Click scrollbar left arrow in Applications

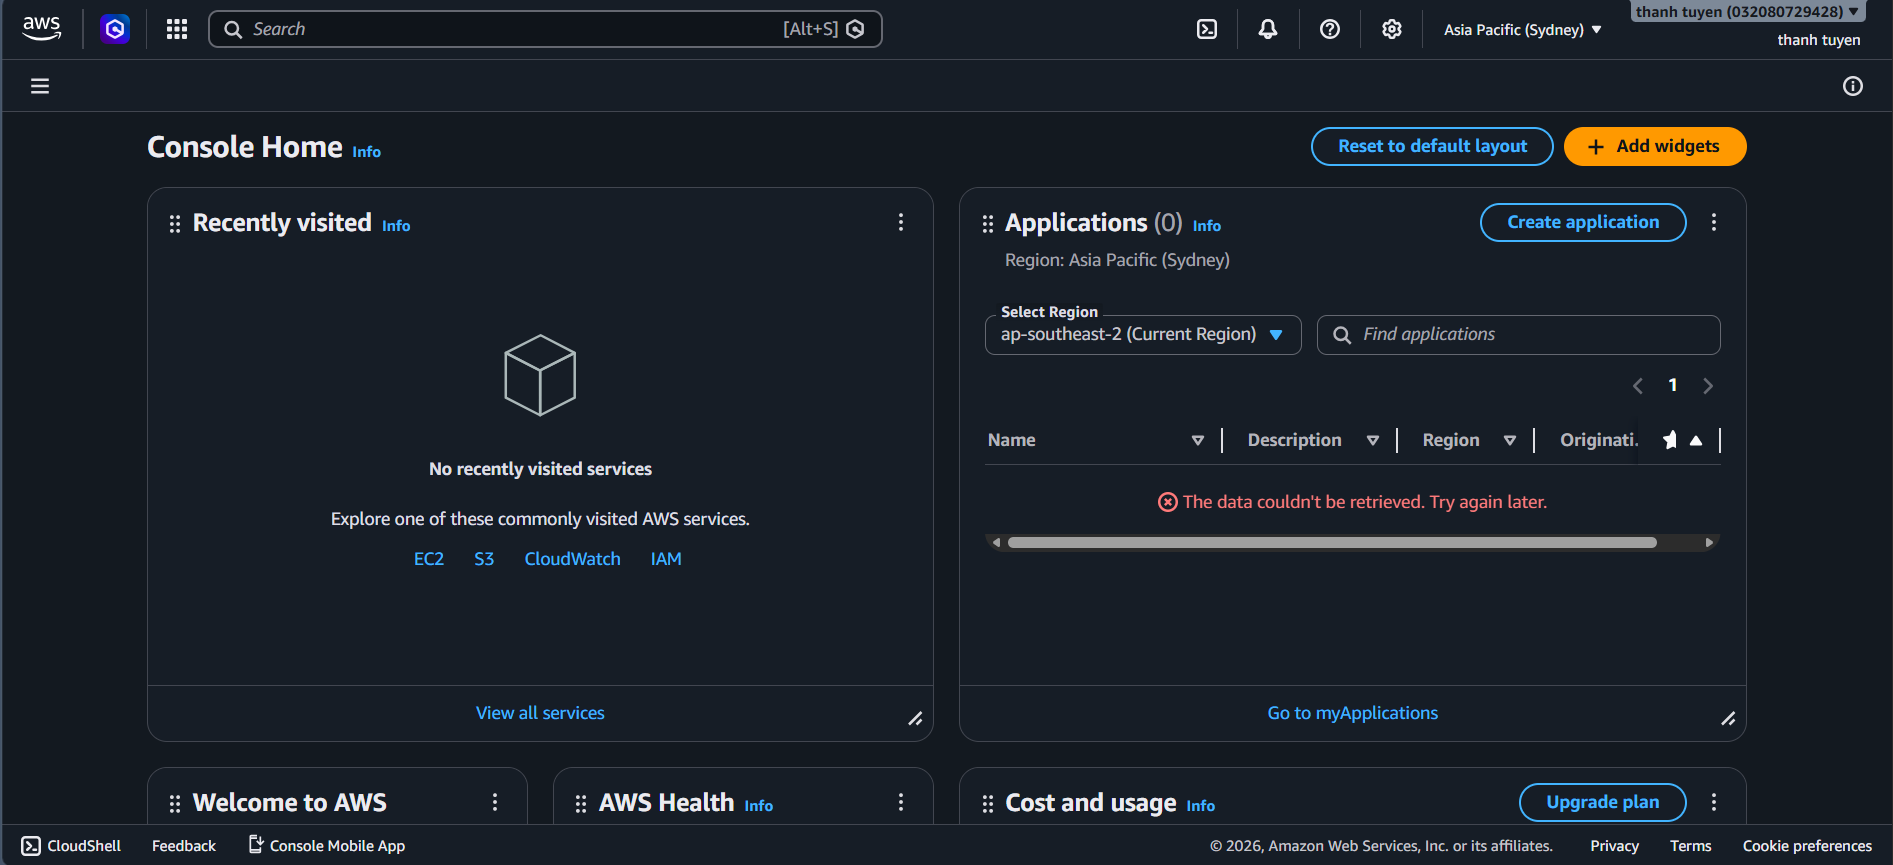[996, 543]
